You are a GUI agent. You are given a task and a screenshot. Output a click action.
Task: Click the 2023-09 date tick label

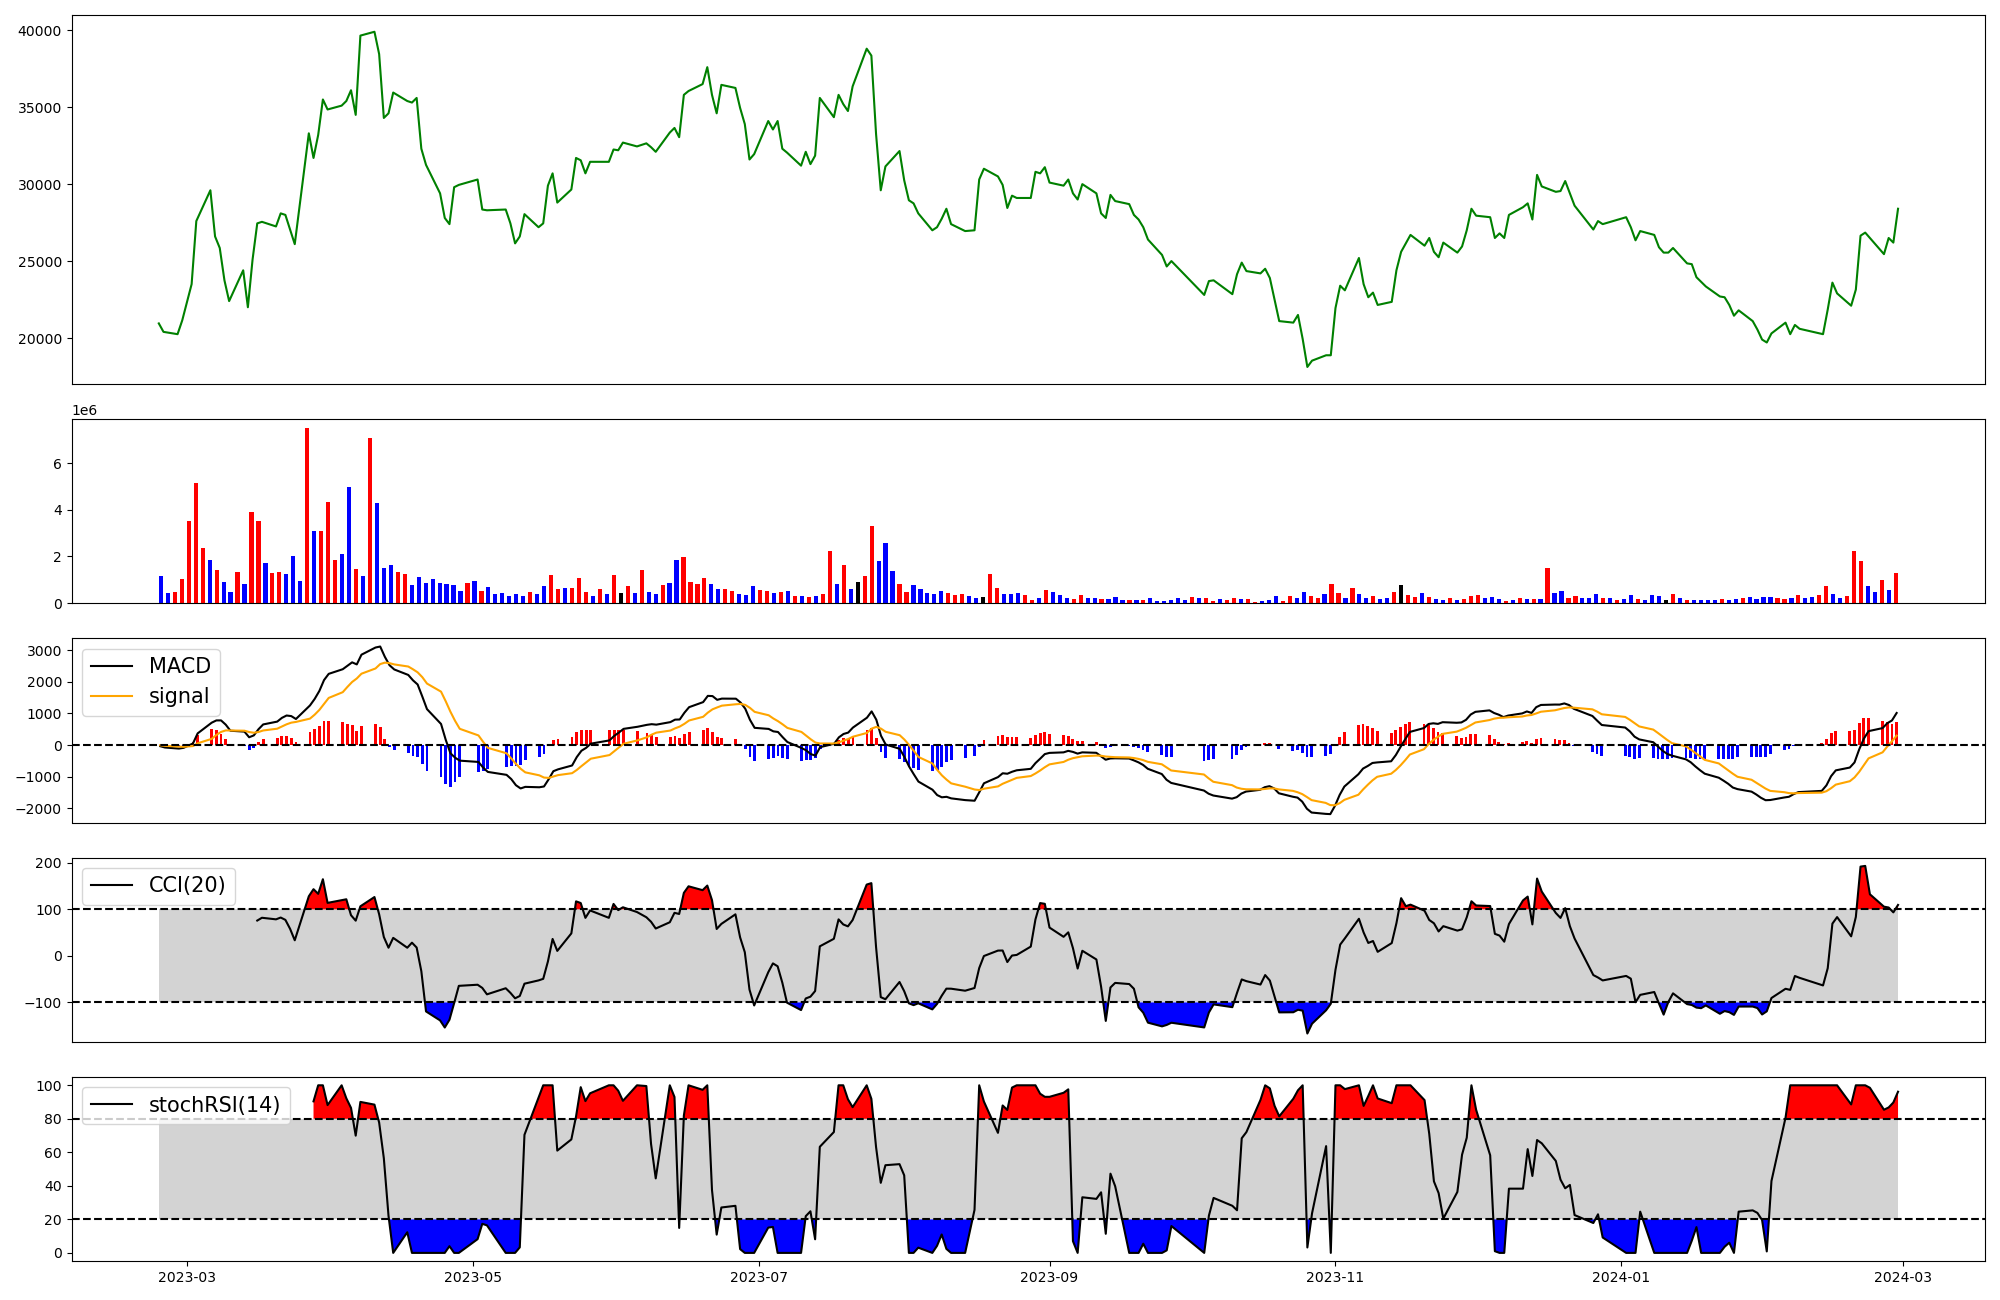(1050, 1277)
